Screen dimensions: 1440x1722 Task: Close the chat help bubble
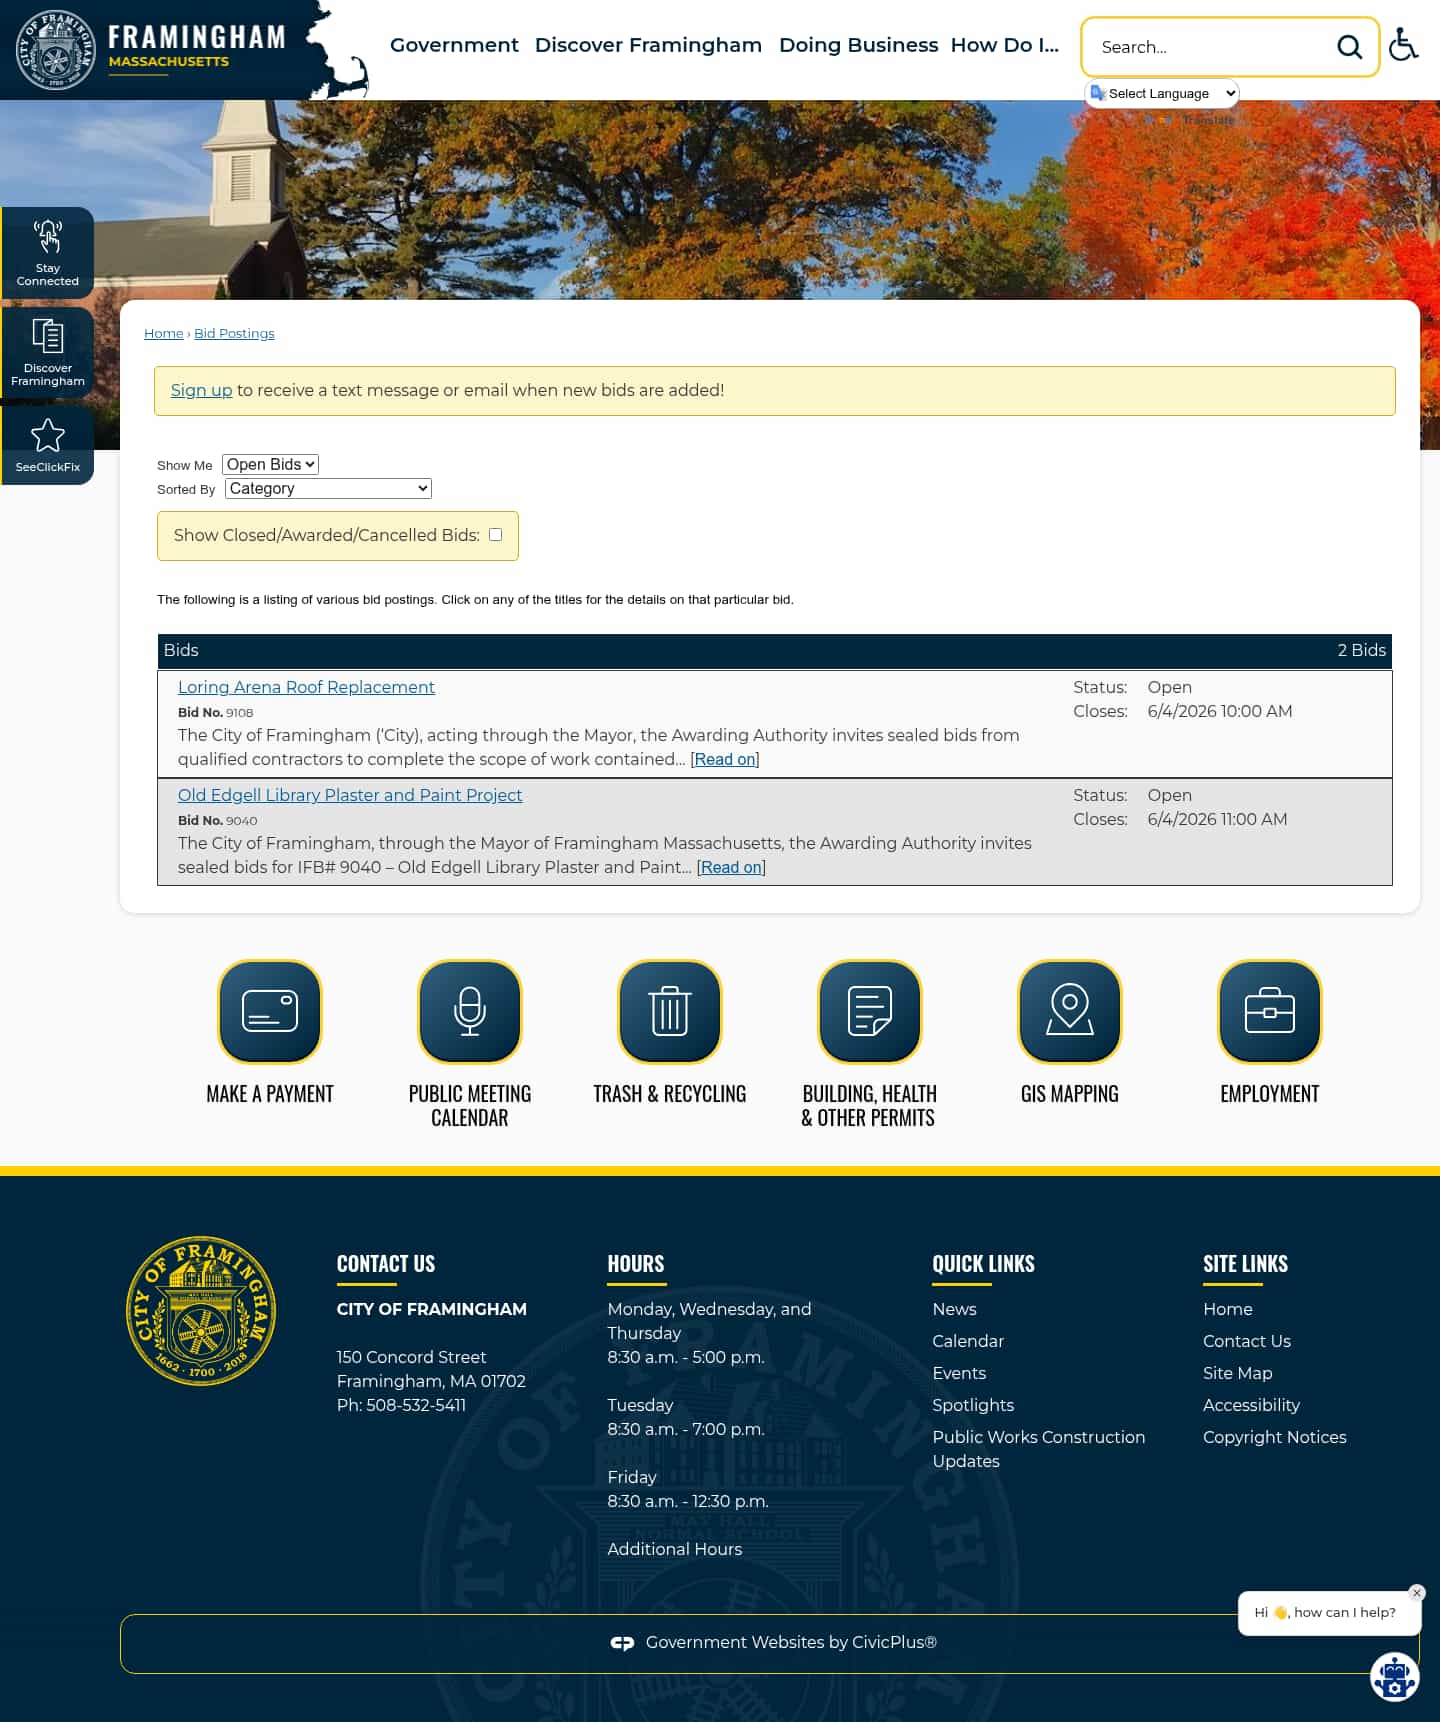[x=1416, y=1593]
